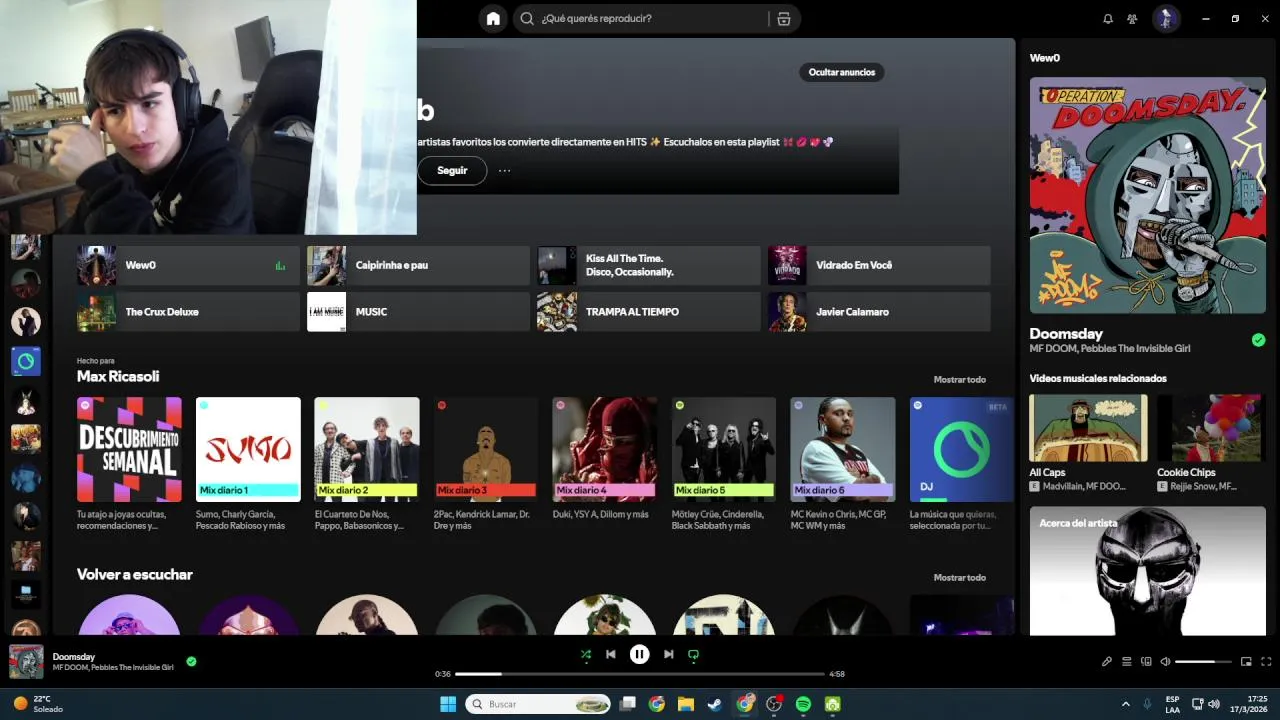Image resolution: width=1280 pixels, height=720 pixels.
Task: Skip to next track
Action: pos(668,654)
